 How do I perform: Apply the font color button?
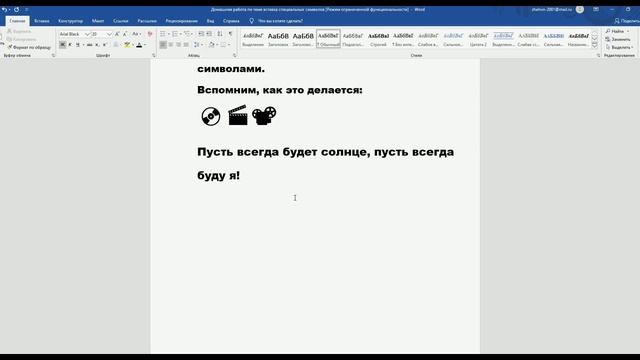[x=139, y=44]
